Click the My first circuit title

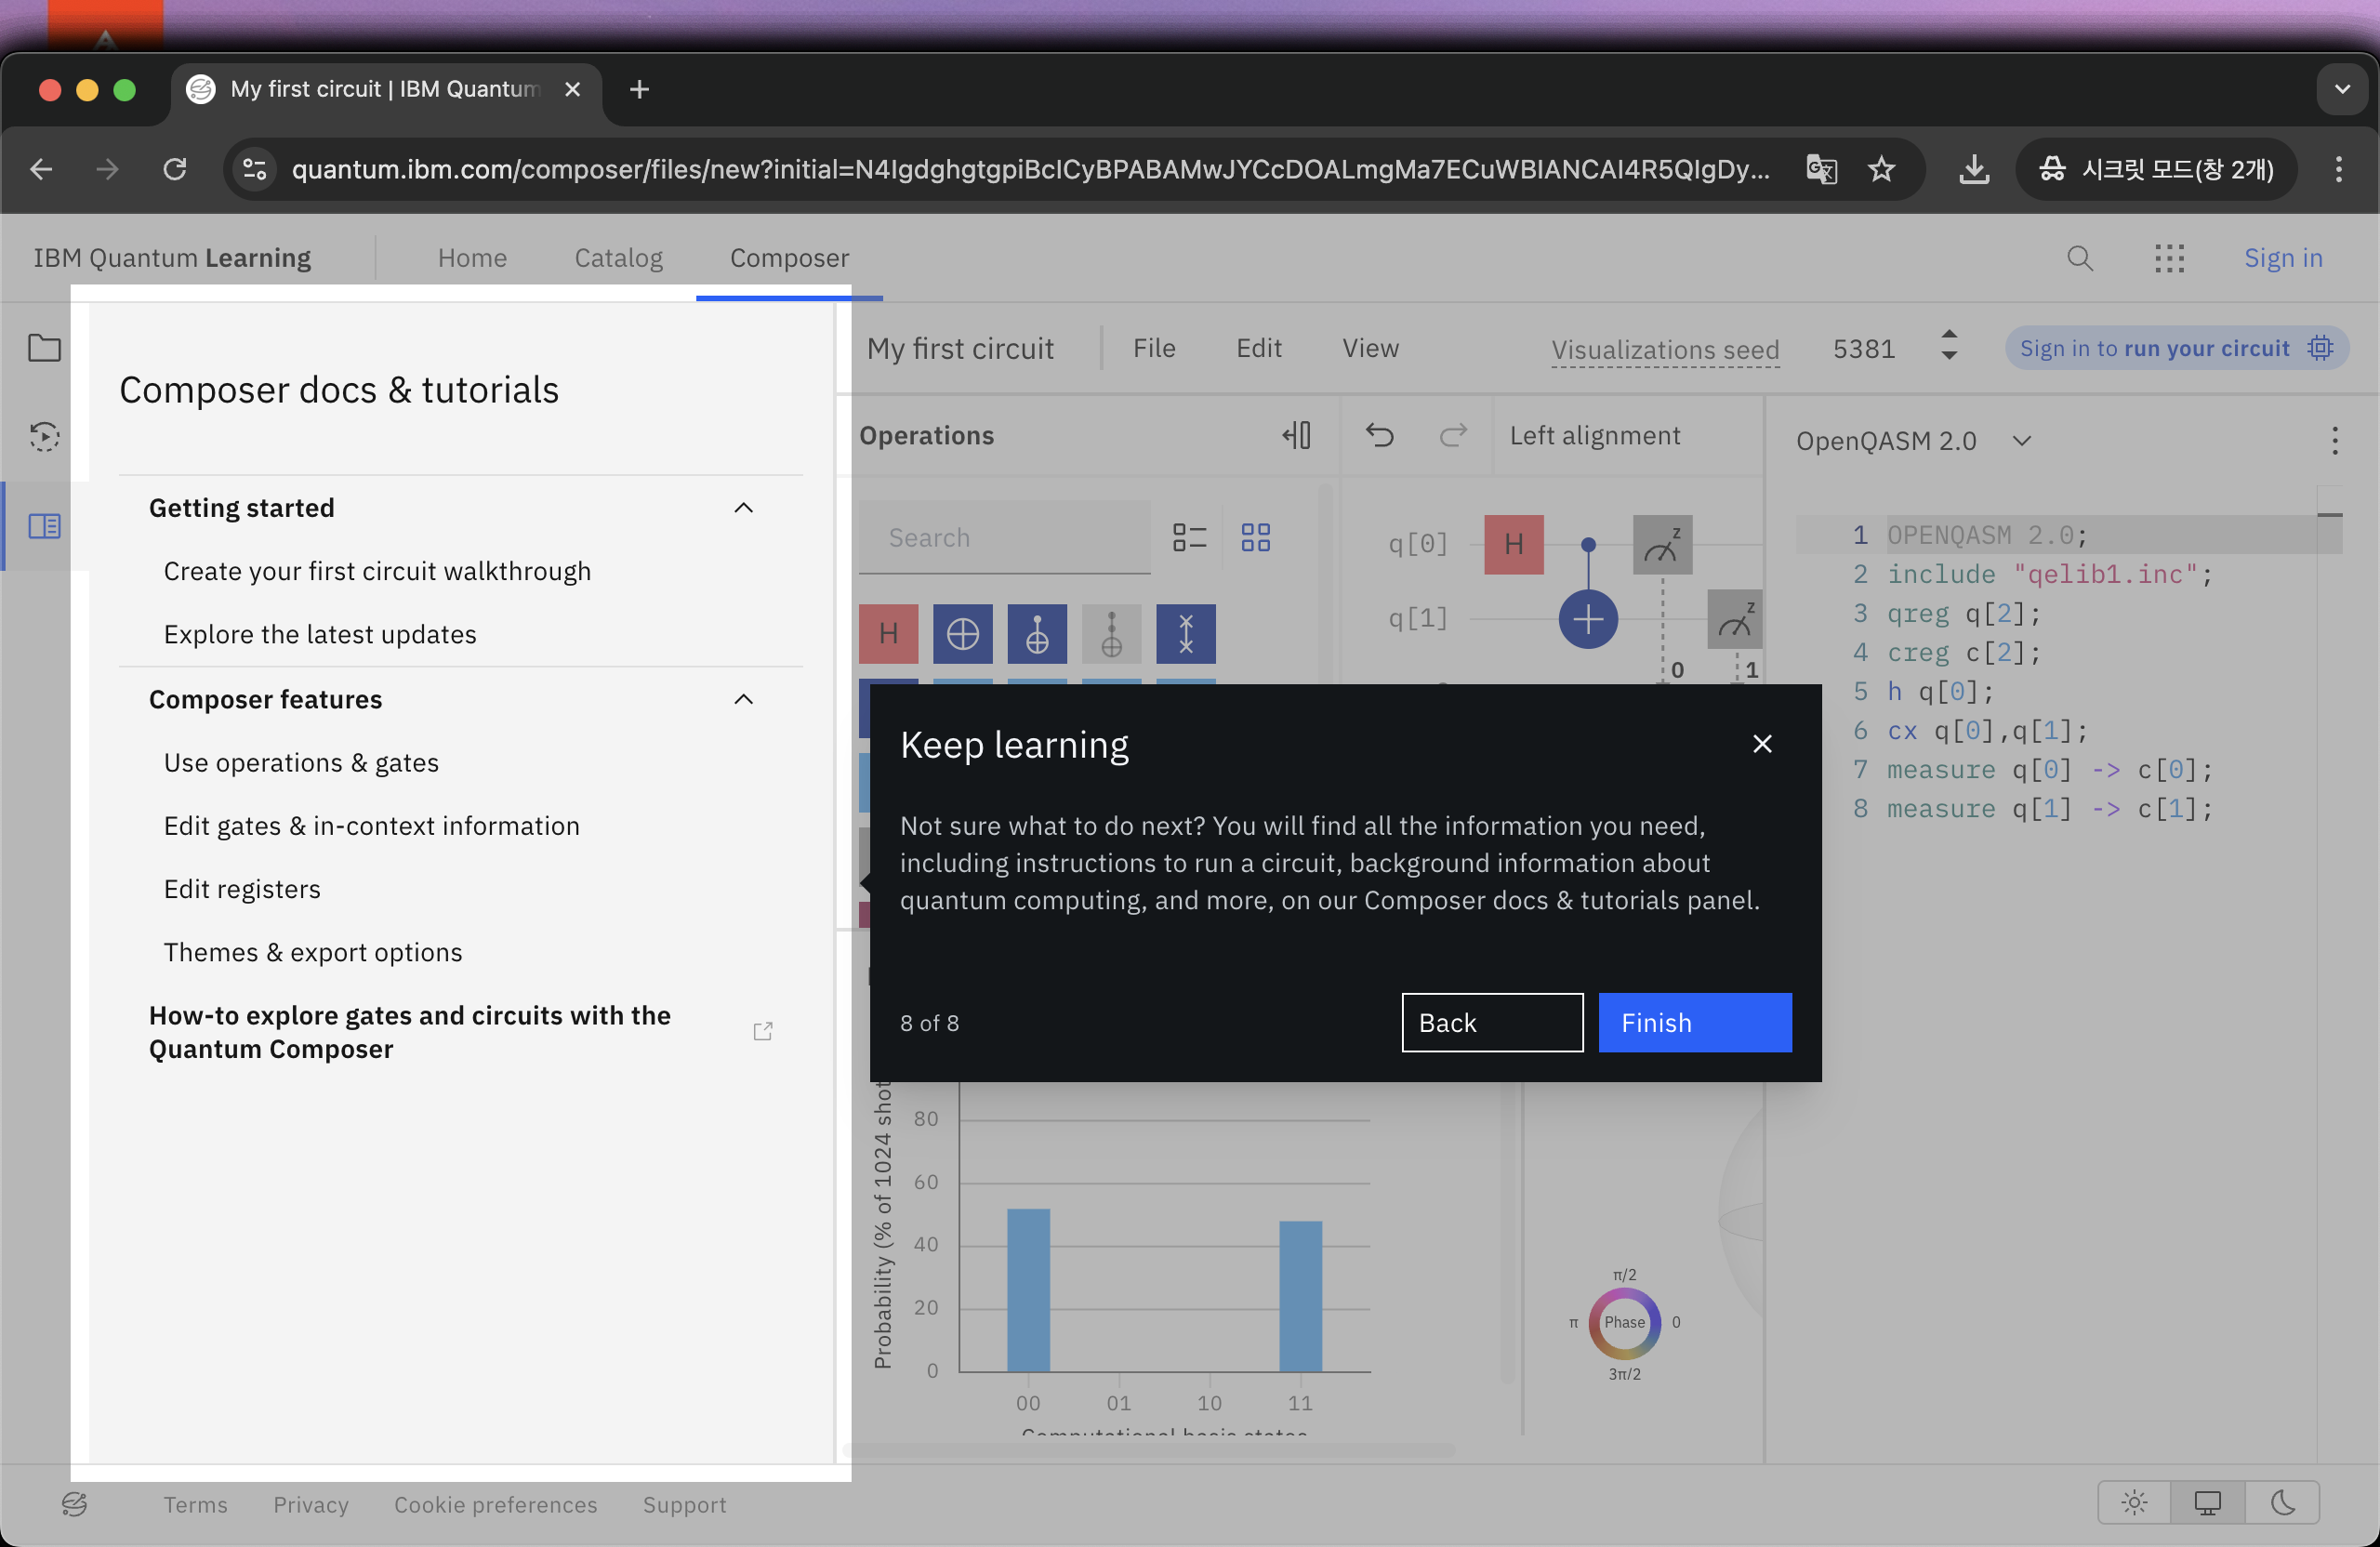click(960, 348)
